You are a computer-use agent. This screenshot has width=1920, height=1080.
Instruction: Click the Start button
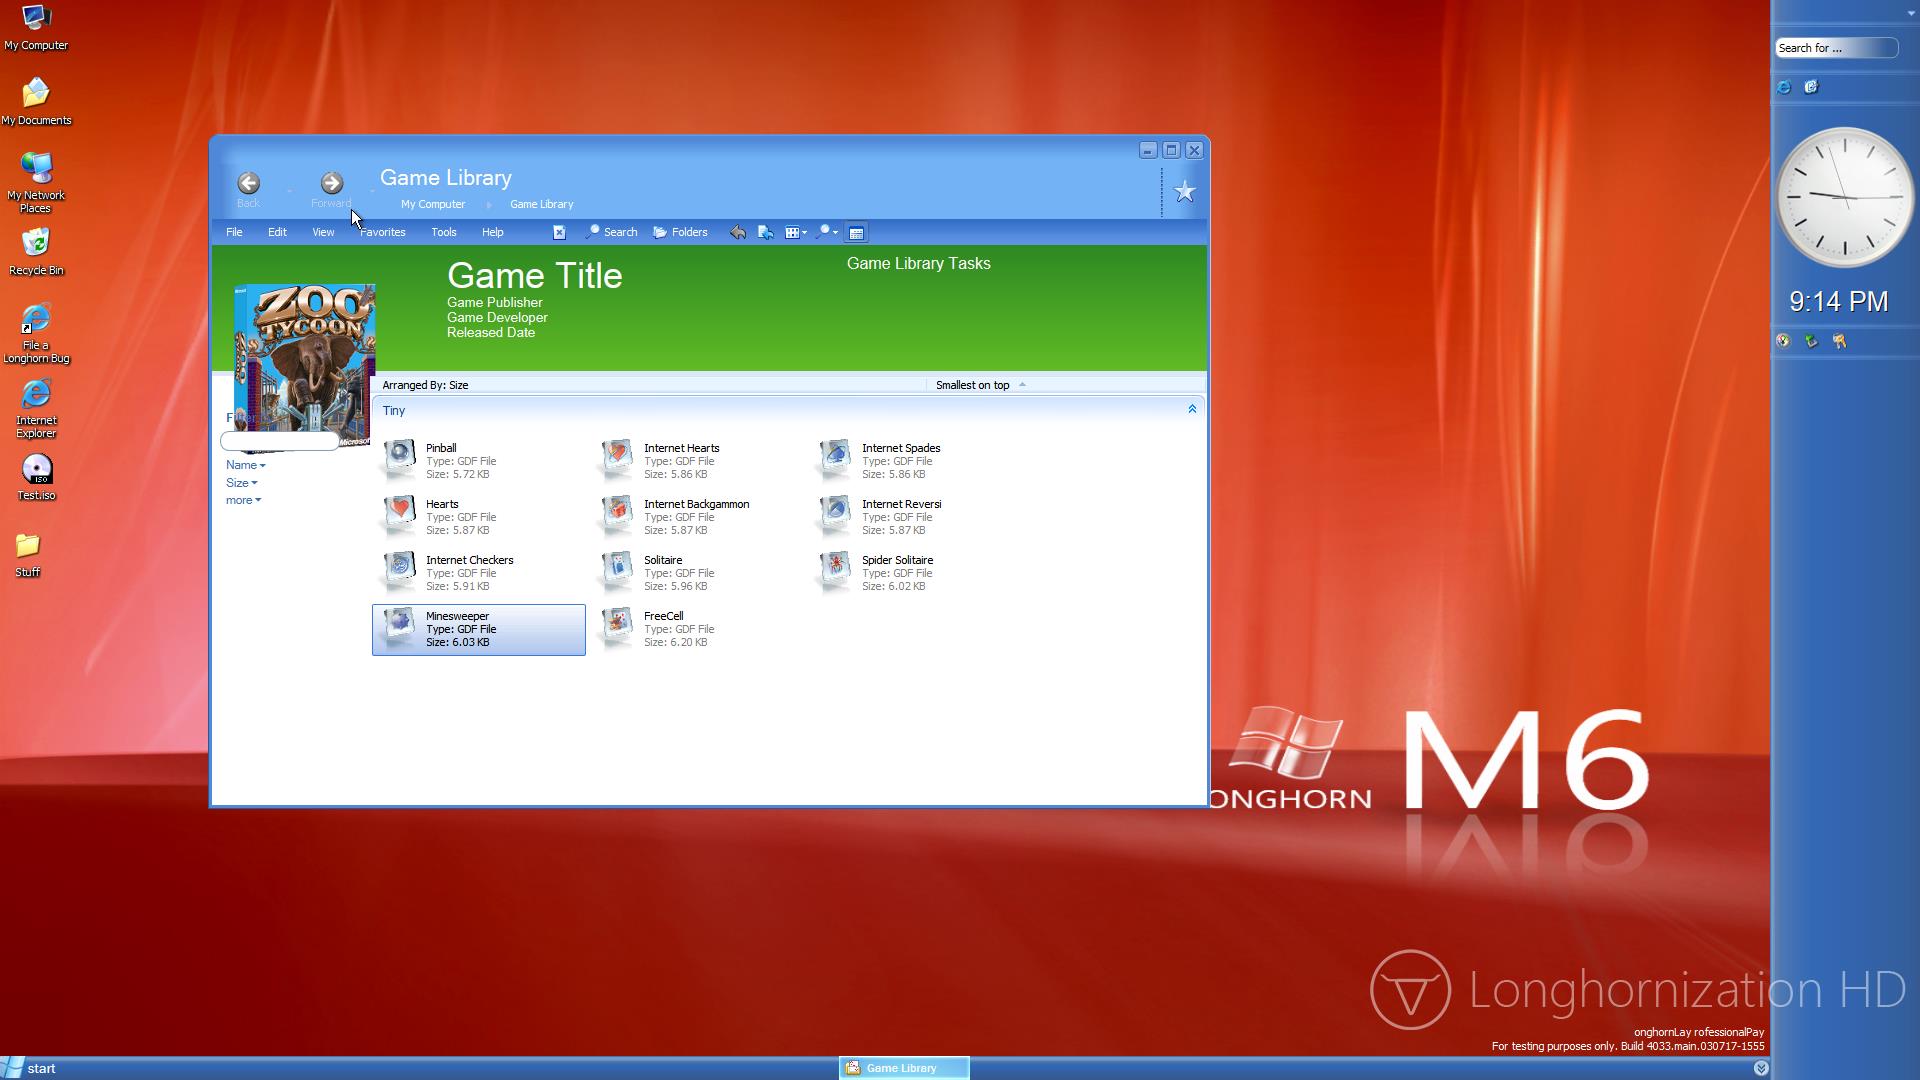[x=30, y=1068]
